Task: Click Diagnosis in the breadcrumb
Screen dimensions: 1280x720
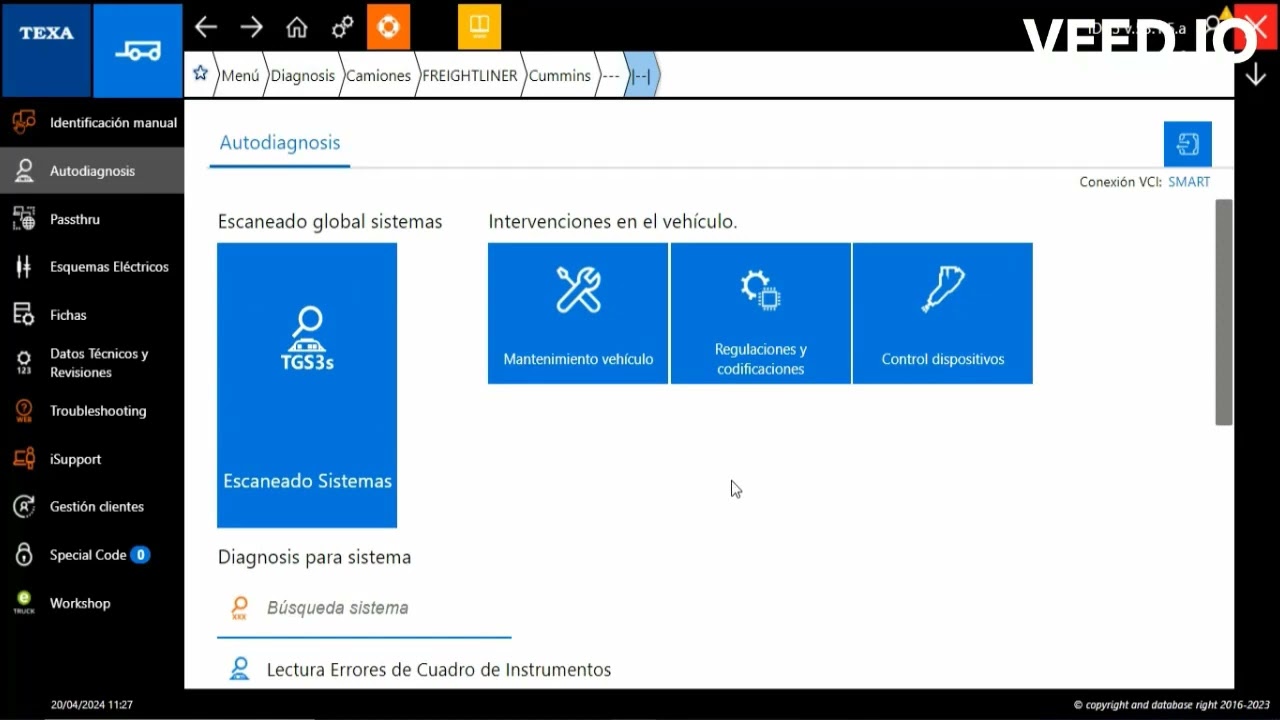Action: 302,75
